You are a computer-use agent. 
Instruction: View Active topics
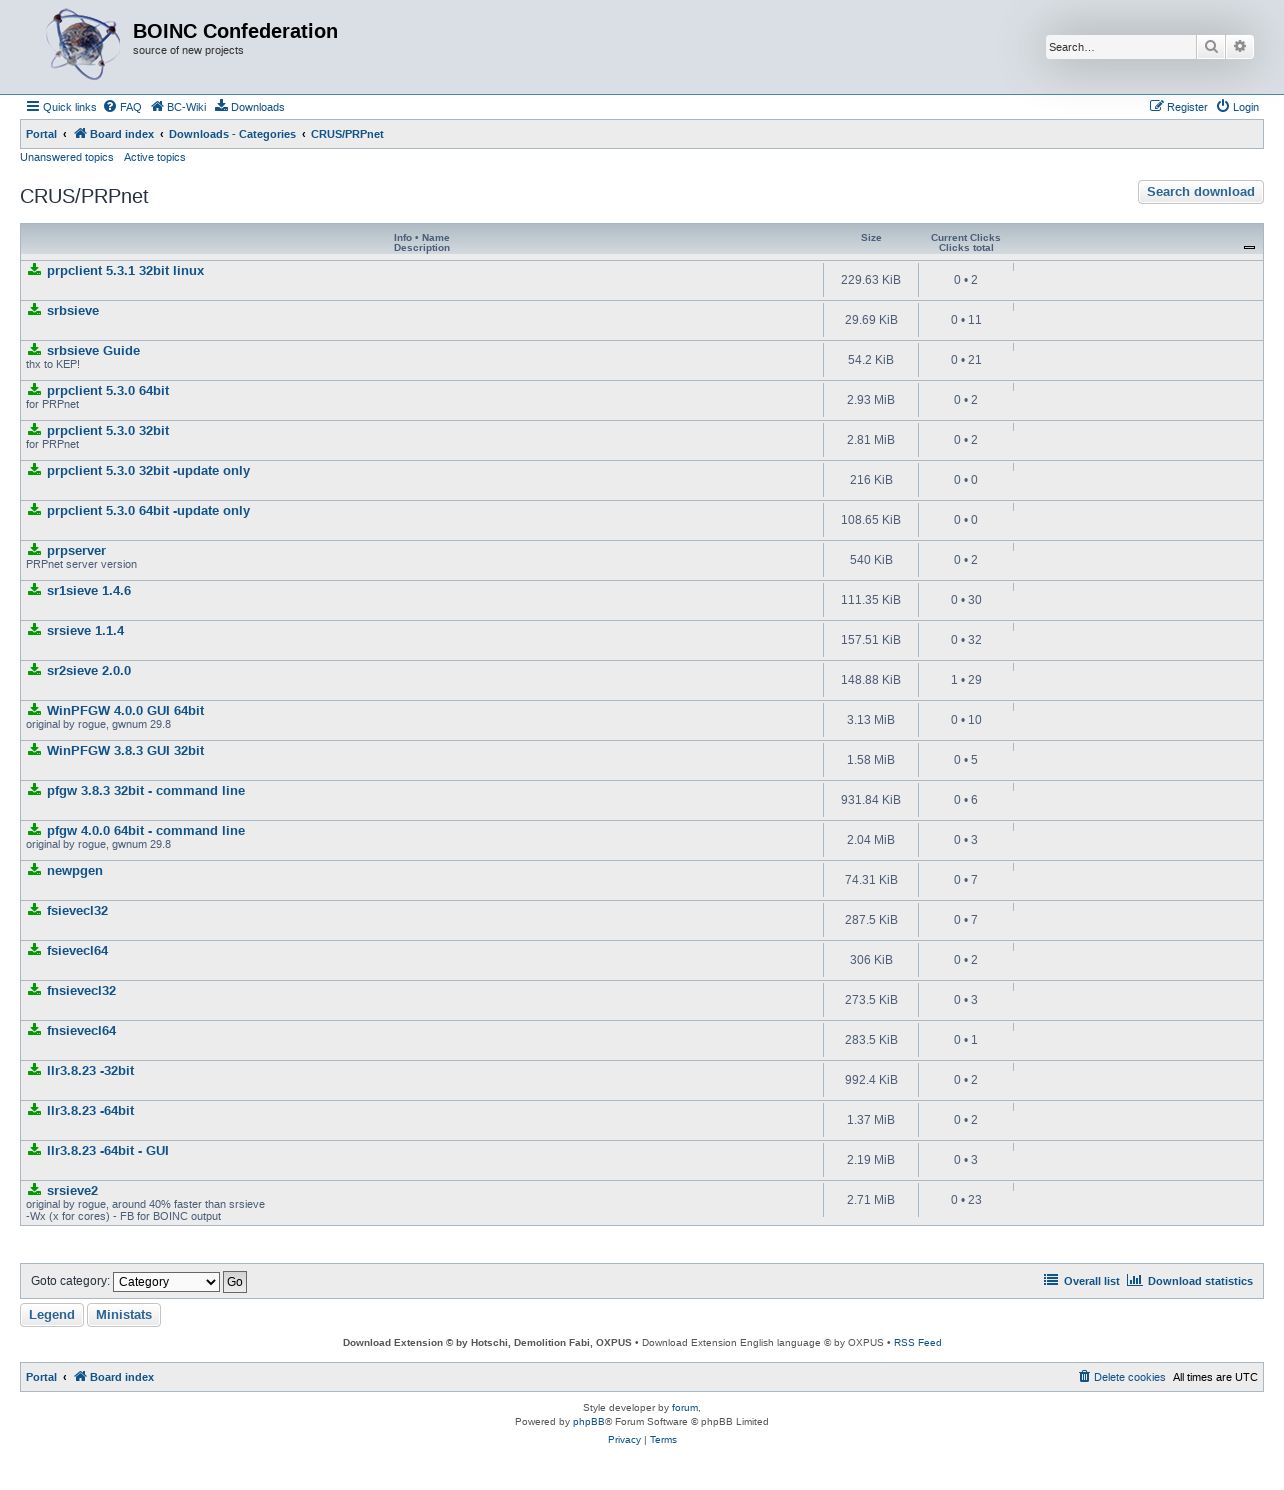154,157
